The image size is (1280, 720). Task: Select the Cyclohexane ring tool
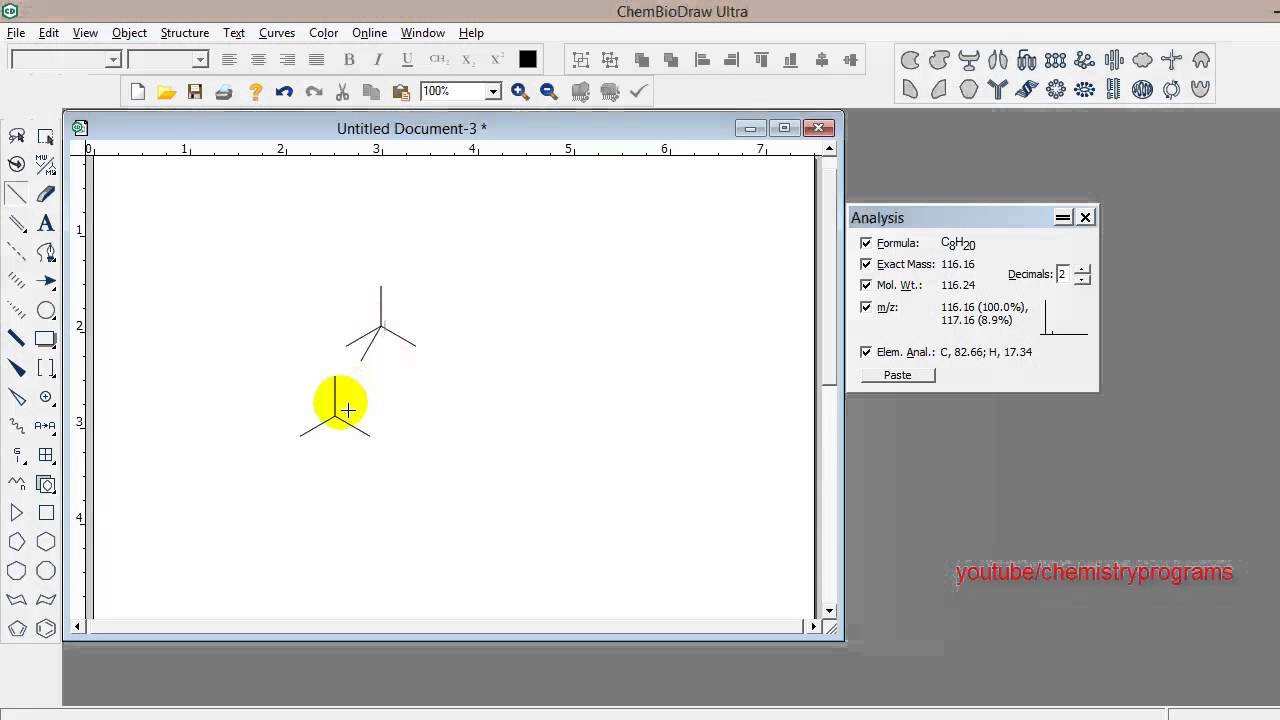(46, 542)
